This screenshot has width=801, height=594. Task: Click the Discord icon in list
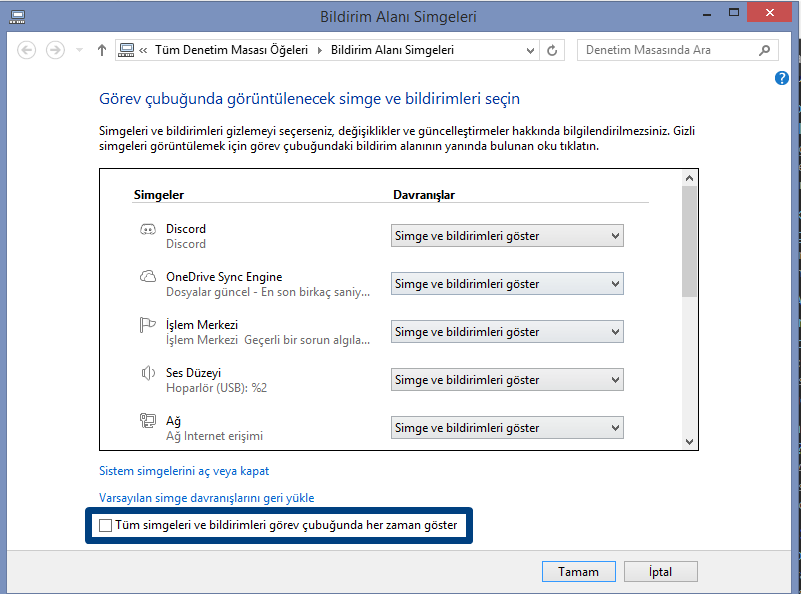147,230
